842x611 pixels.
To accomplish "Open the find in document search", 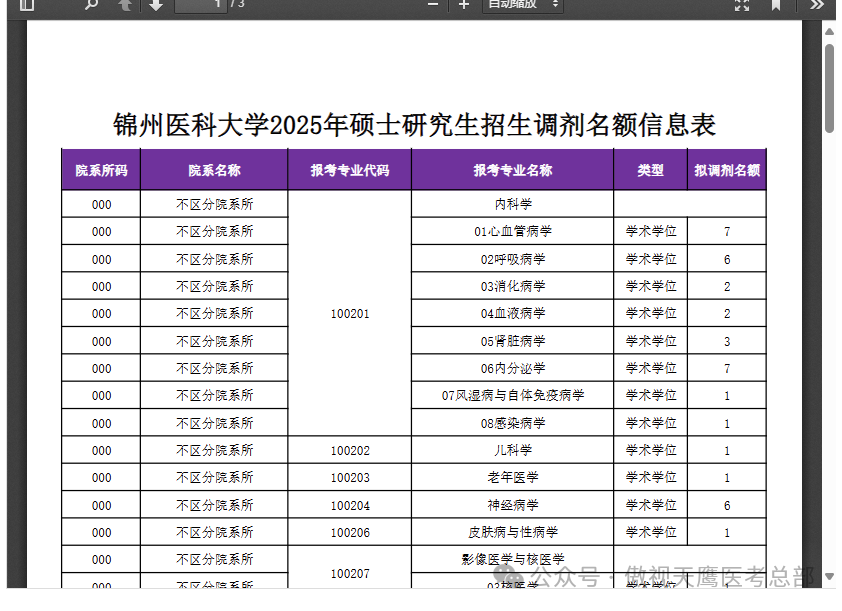I will point(91,4).
